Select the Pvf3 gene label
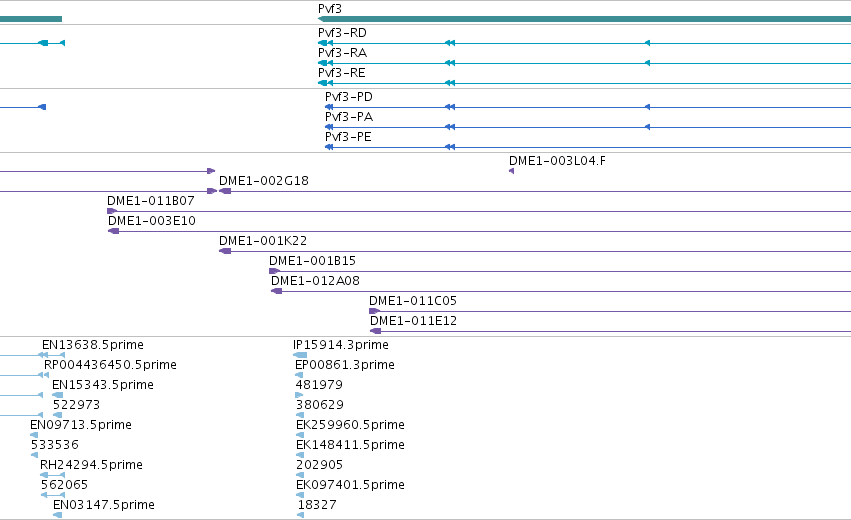The width and height of the screenshot is (851, 520). 330,9
